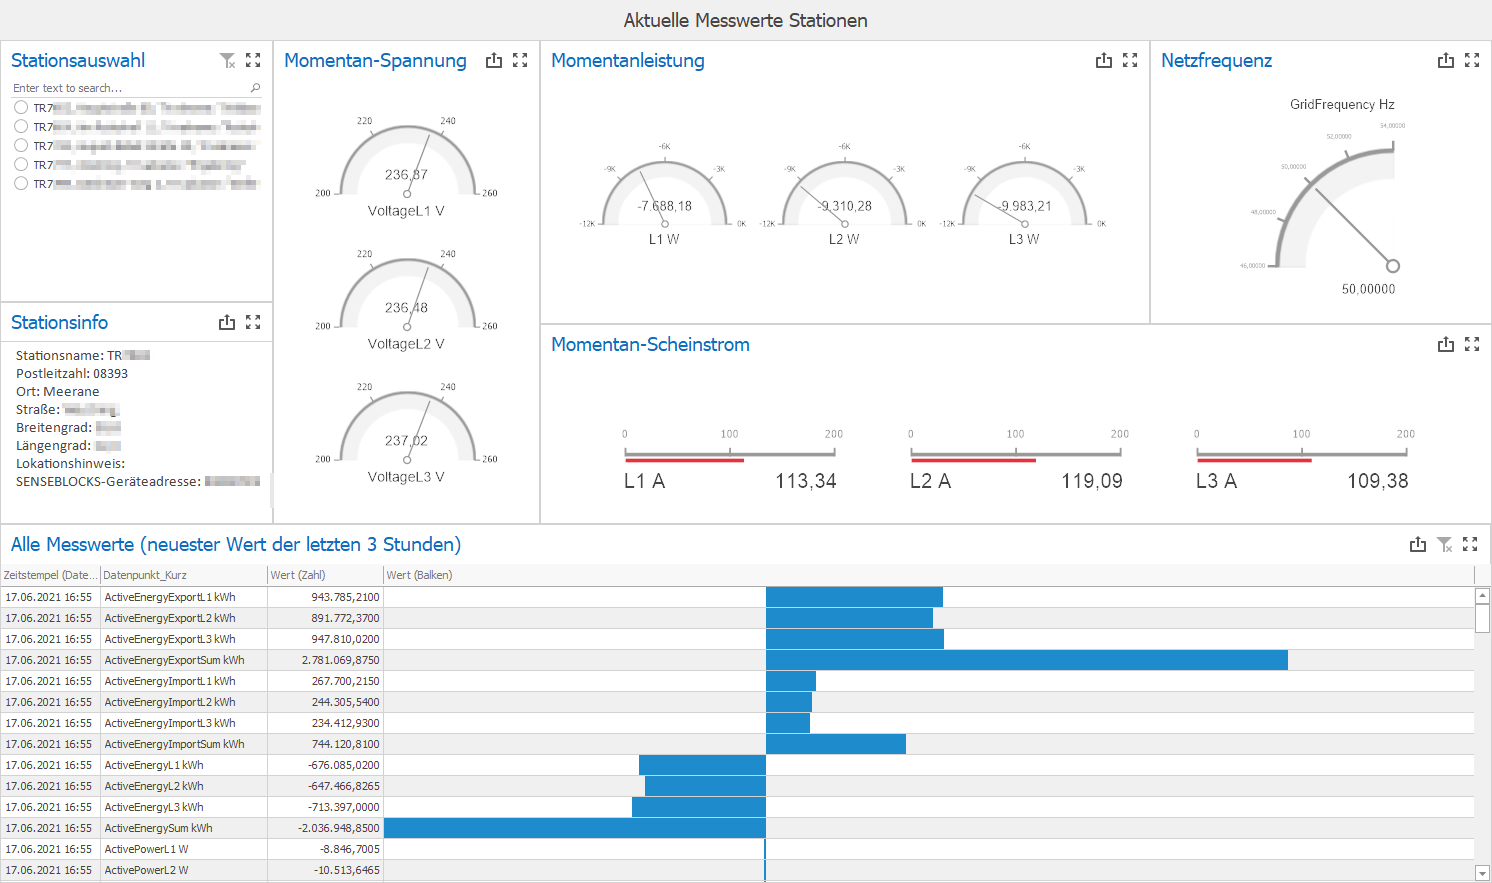Select the ActiveEnergyExportL2 kWh row

pos(737,618)
